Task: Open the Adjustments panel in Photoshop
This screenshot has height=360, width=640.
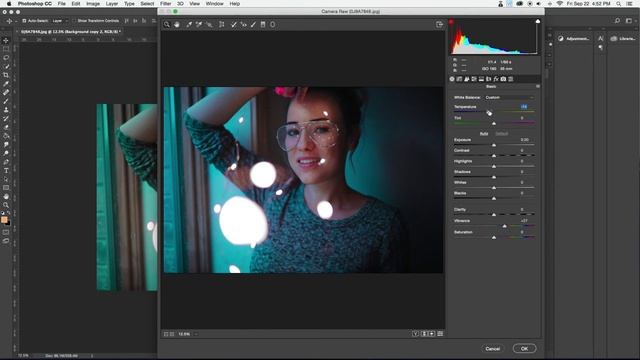Action: [573, 38]
